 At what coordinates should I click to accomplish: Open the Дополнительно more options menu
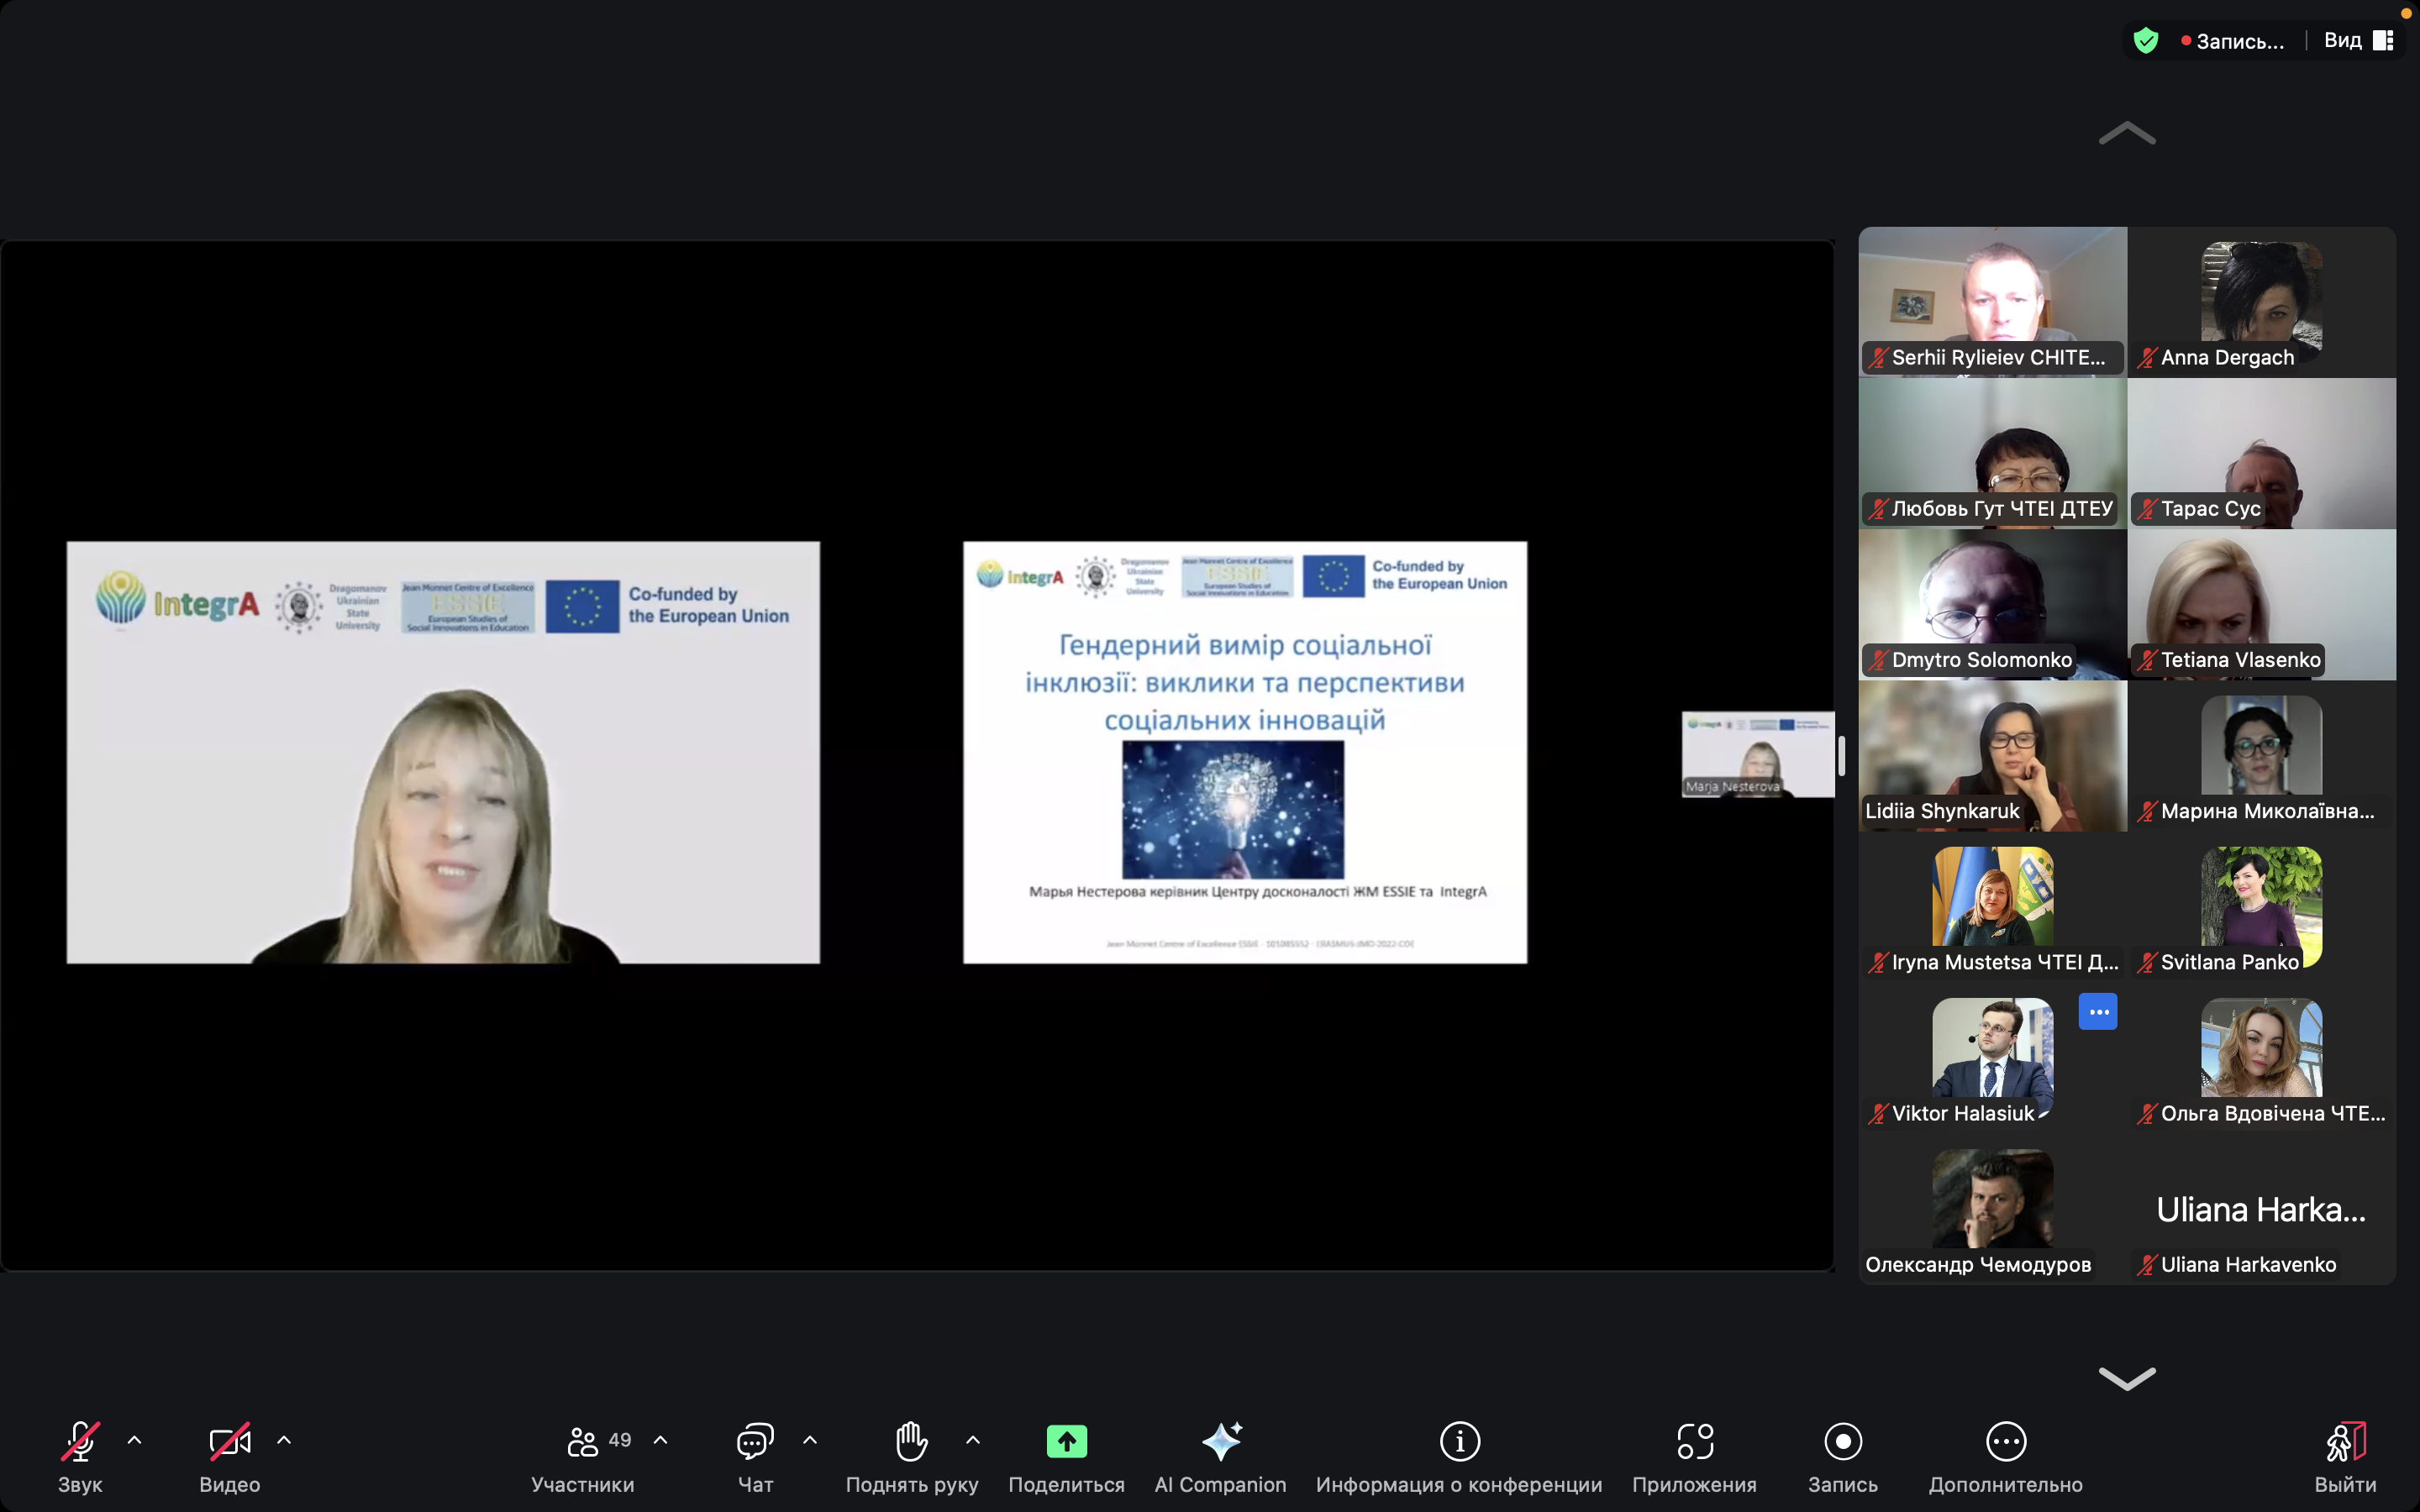(2005, 1442)
